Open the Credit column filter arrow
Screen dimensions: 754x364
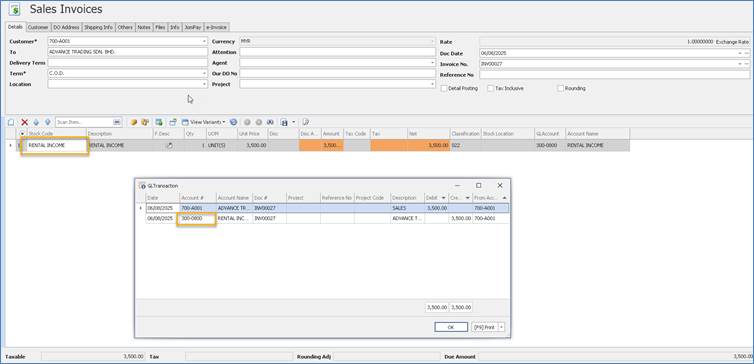(467, 198)
